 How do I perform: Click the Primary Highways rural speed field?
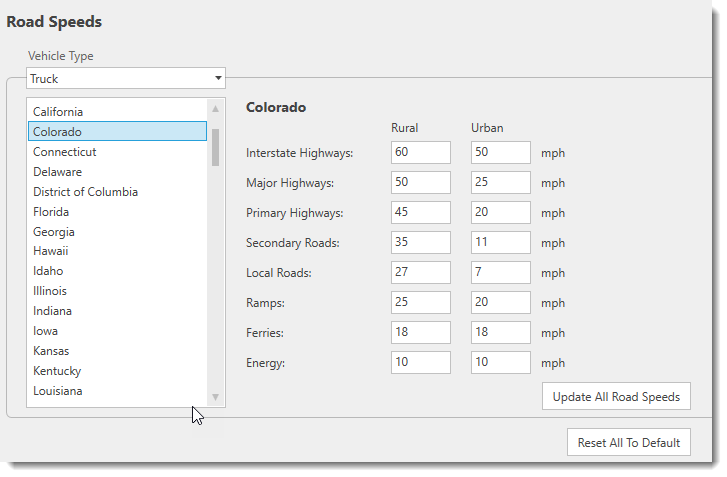tap(420, 213)
